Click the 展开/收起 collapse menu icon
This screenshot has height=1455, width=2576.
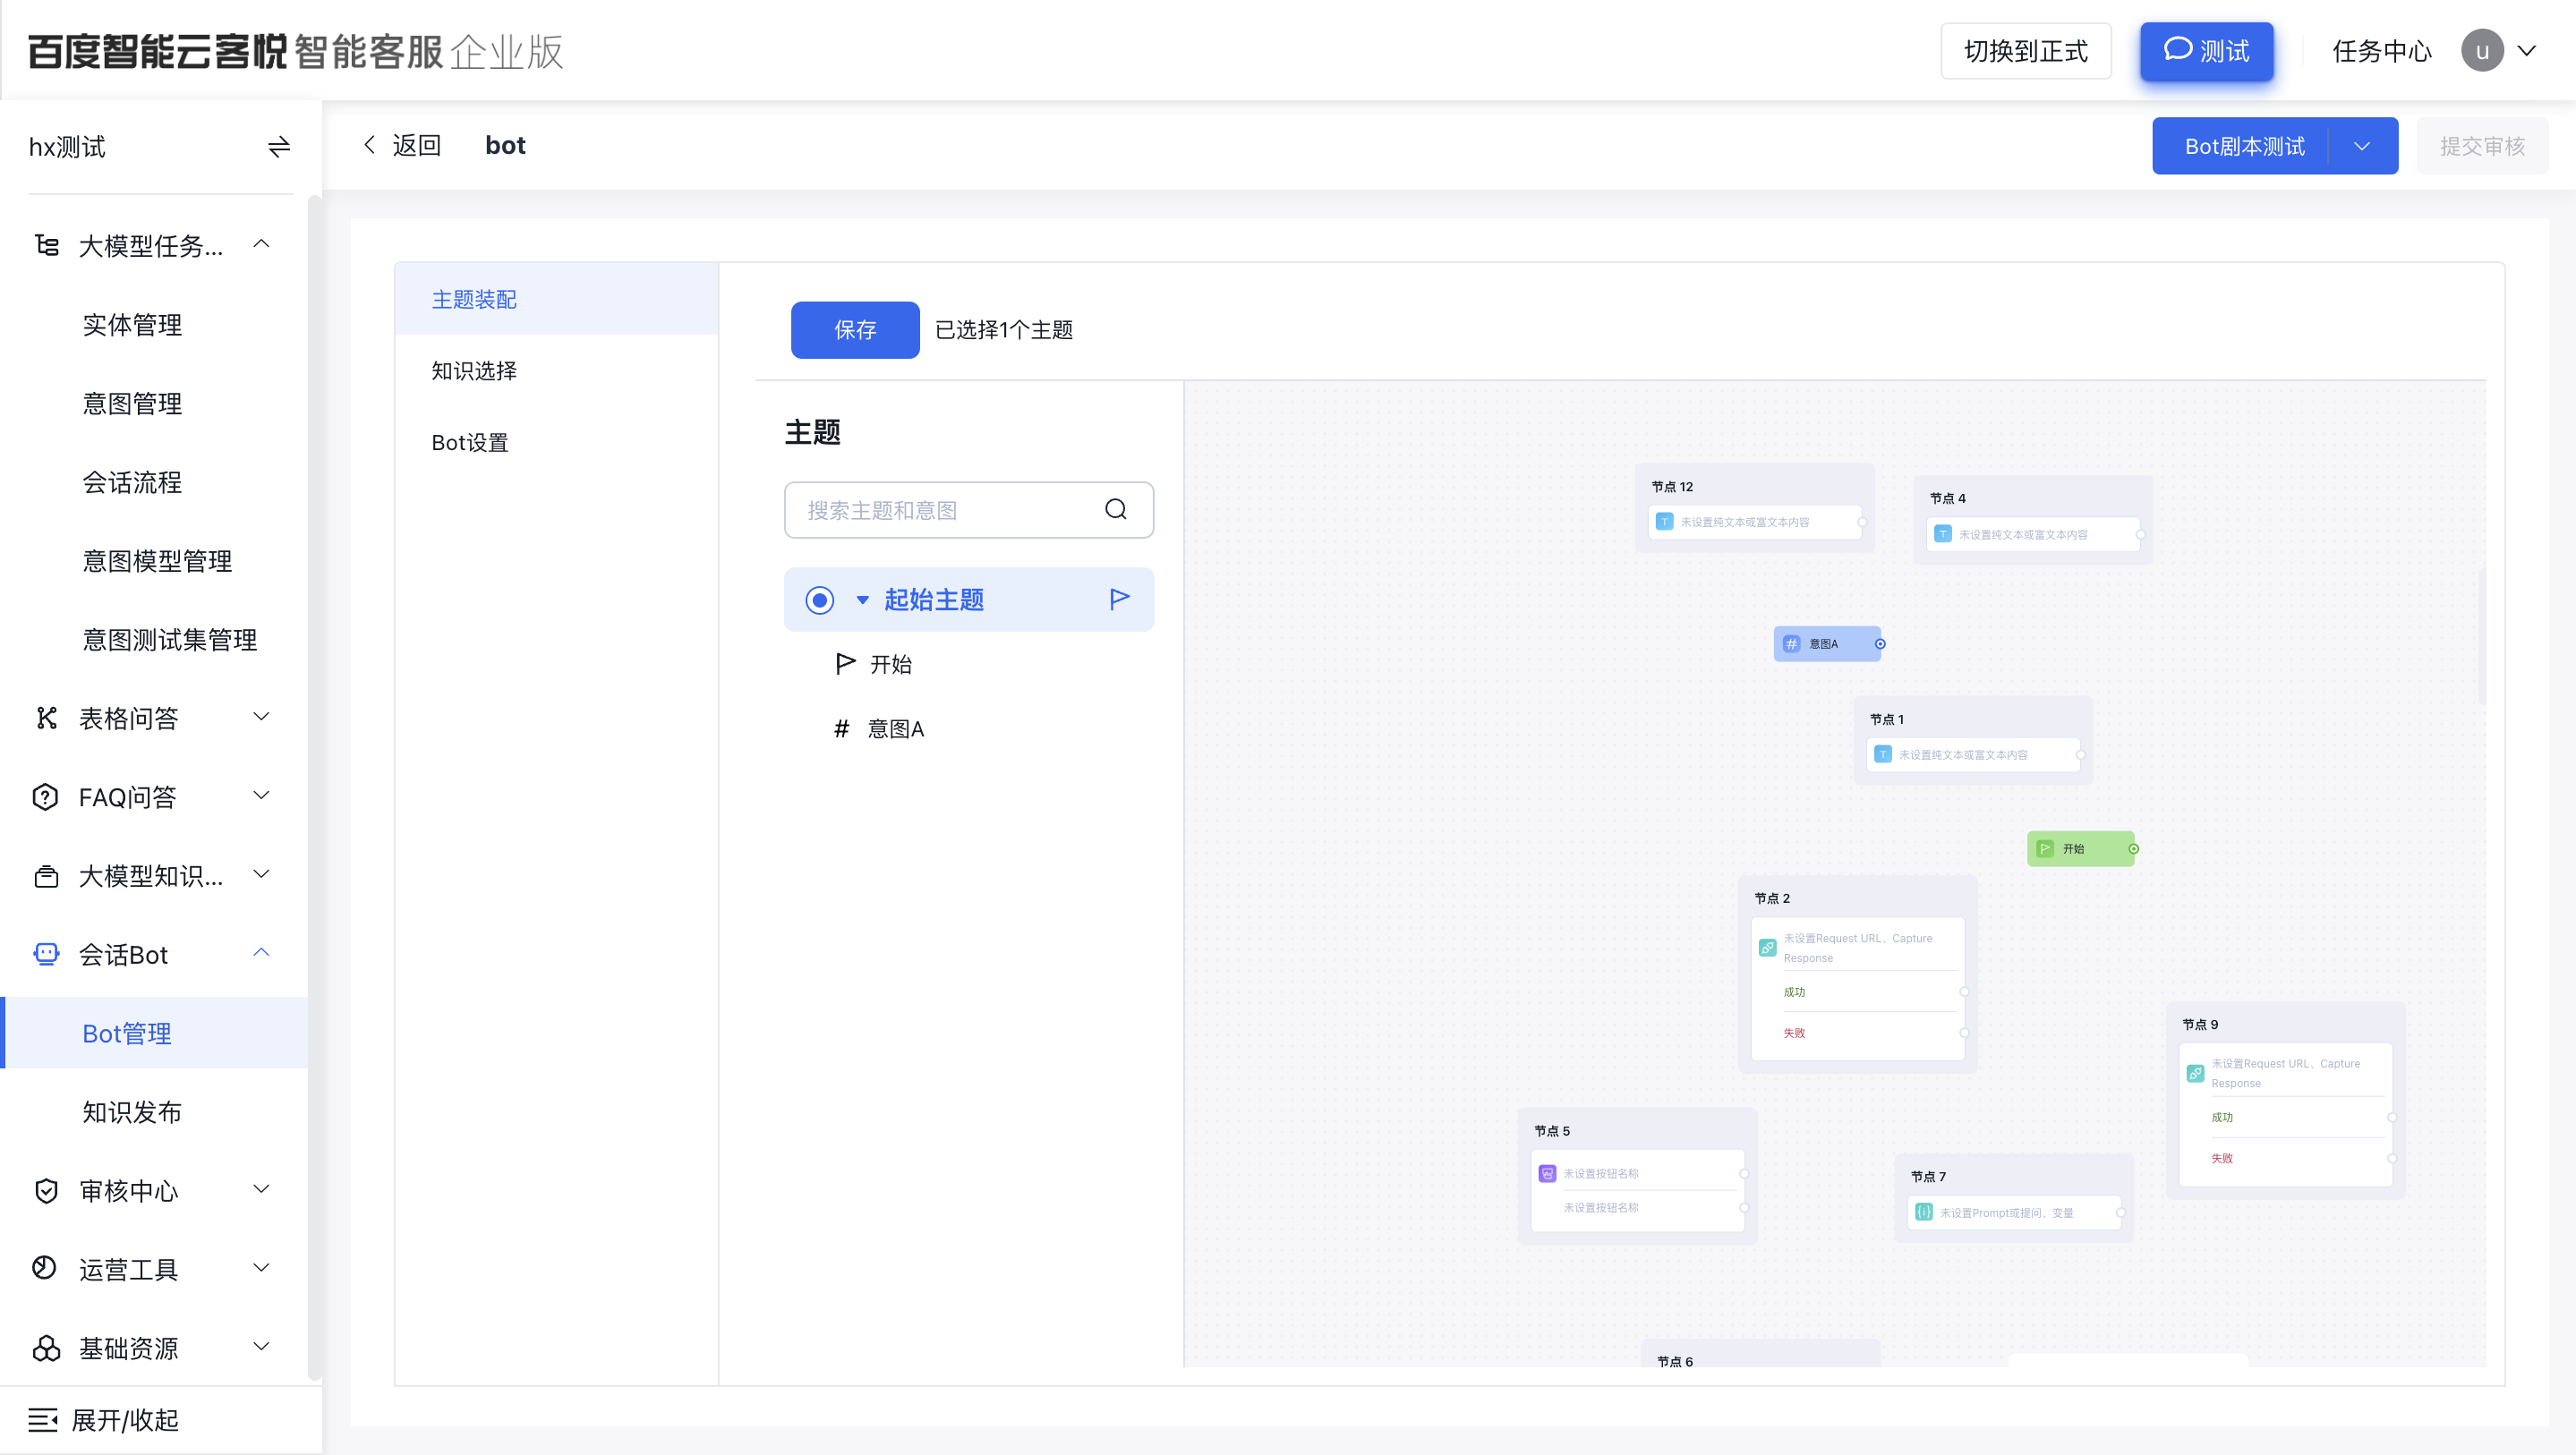point(42,1420)
